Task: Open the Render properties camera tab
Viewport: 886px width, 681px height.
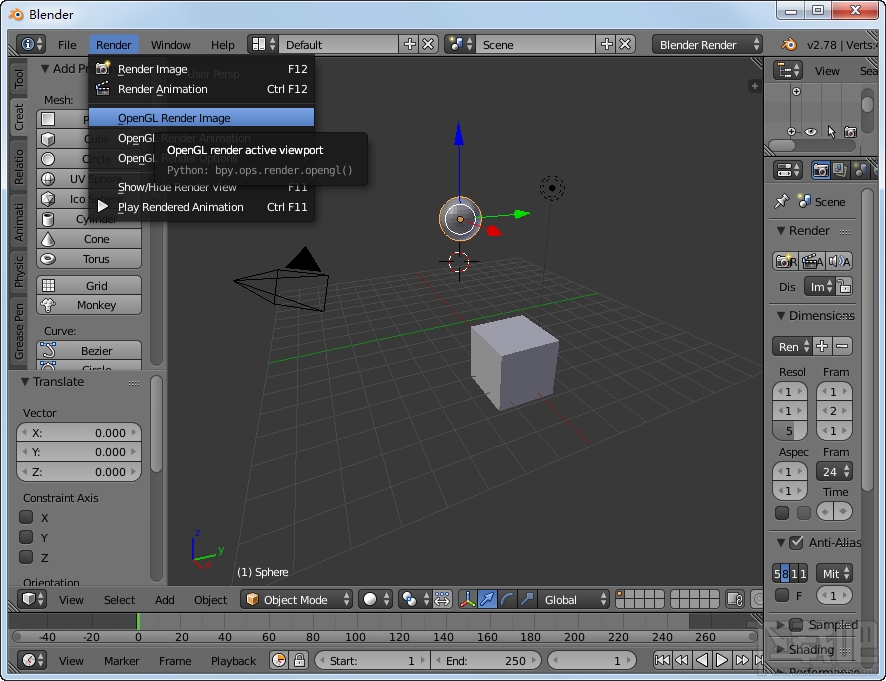Action: 821,170
